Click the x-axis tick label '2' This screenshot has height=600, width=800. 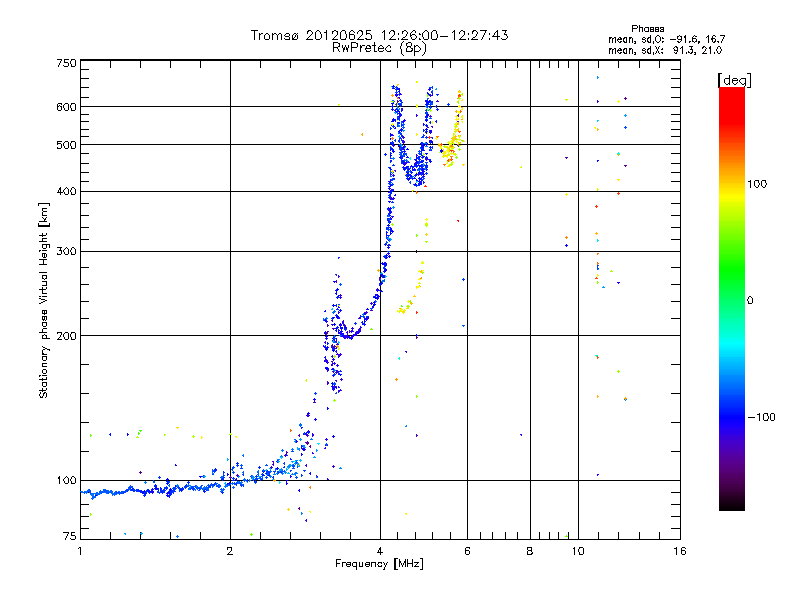click(x=230, y=551)
